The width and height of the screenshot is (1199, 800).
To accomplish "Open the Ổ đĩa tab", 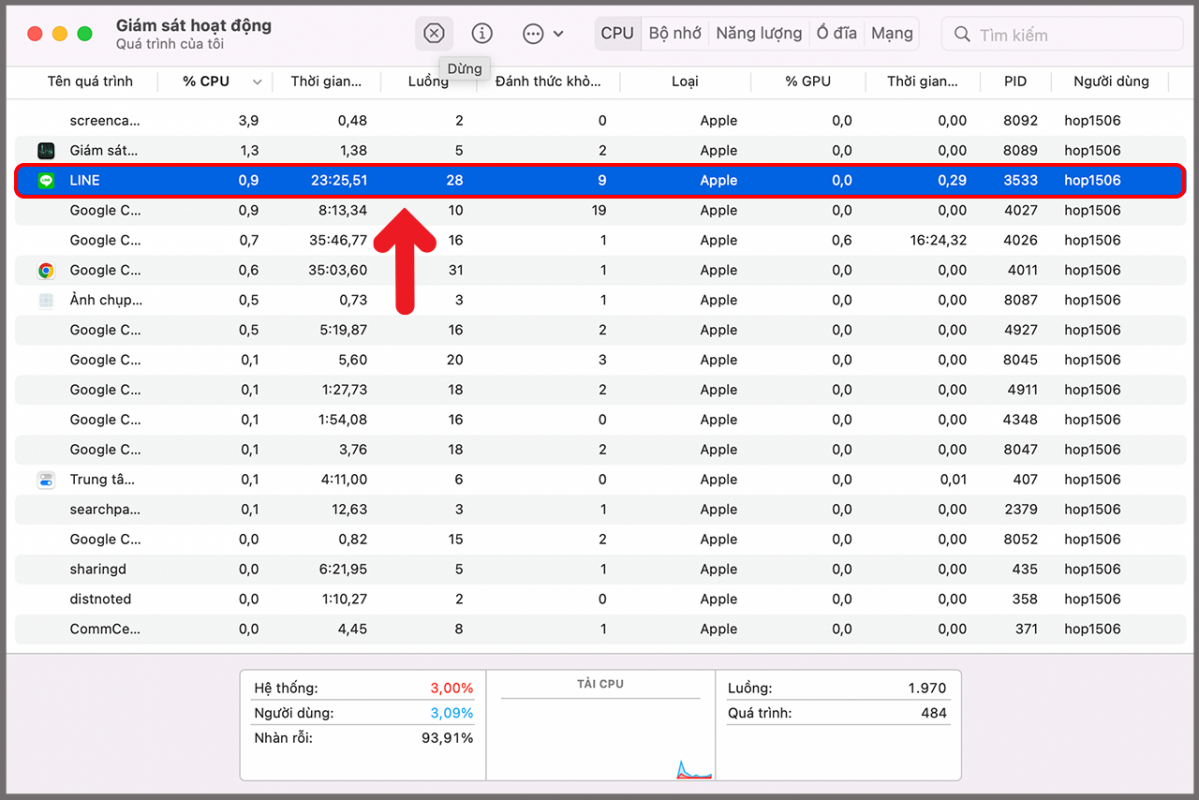I will point(836,32).
